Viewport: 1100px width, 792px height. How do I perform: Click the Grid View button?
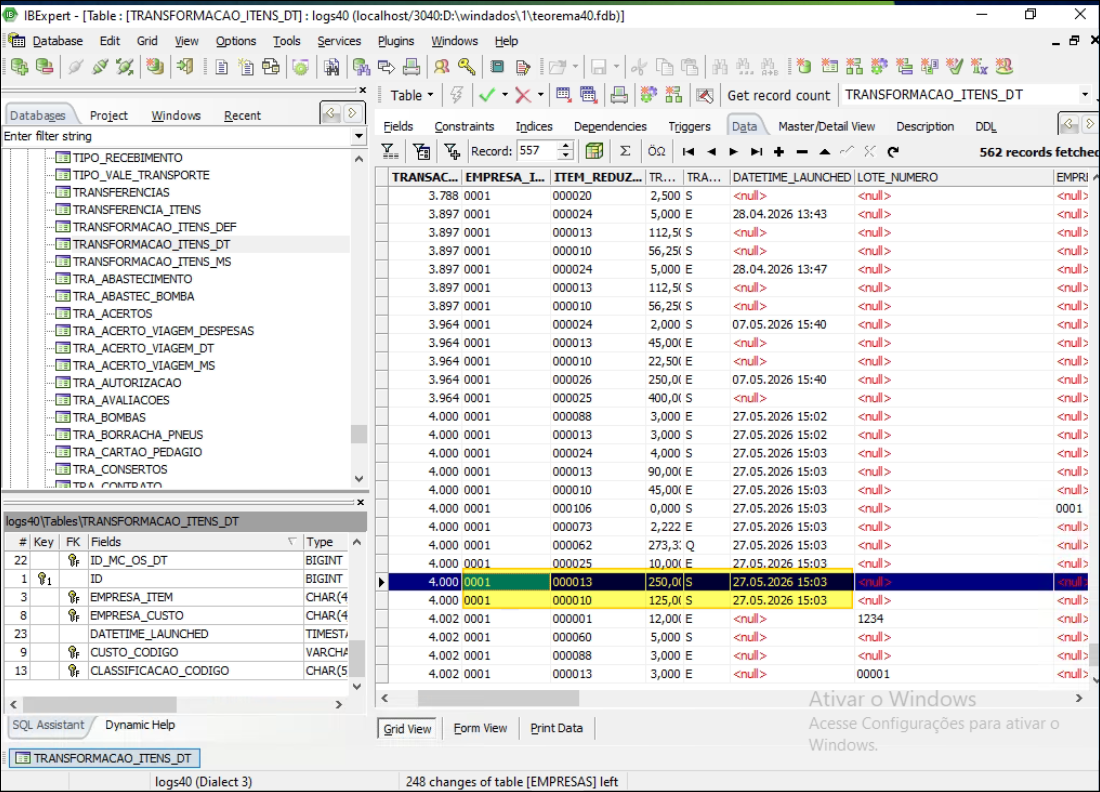click(x=407, y=729)
